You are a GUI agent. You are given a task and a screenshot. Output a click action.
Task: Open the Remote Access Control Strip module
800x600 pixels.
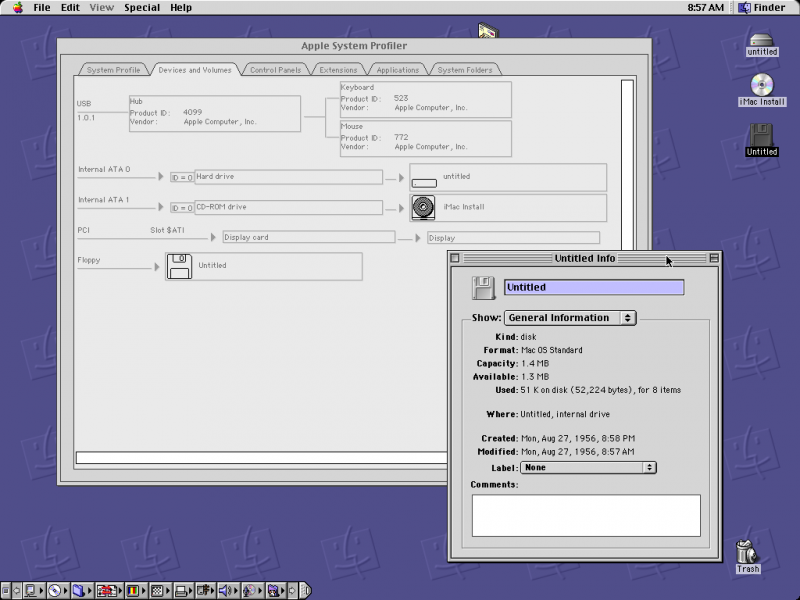click(x=204, y=591)
